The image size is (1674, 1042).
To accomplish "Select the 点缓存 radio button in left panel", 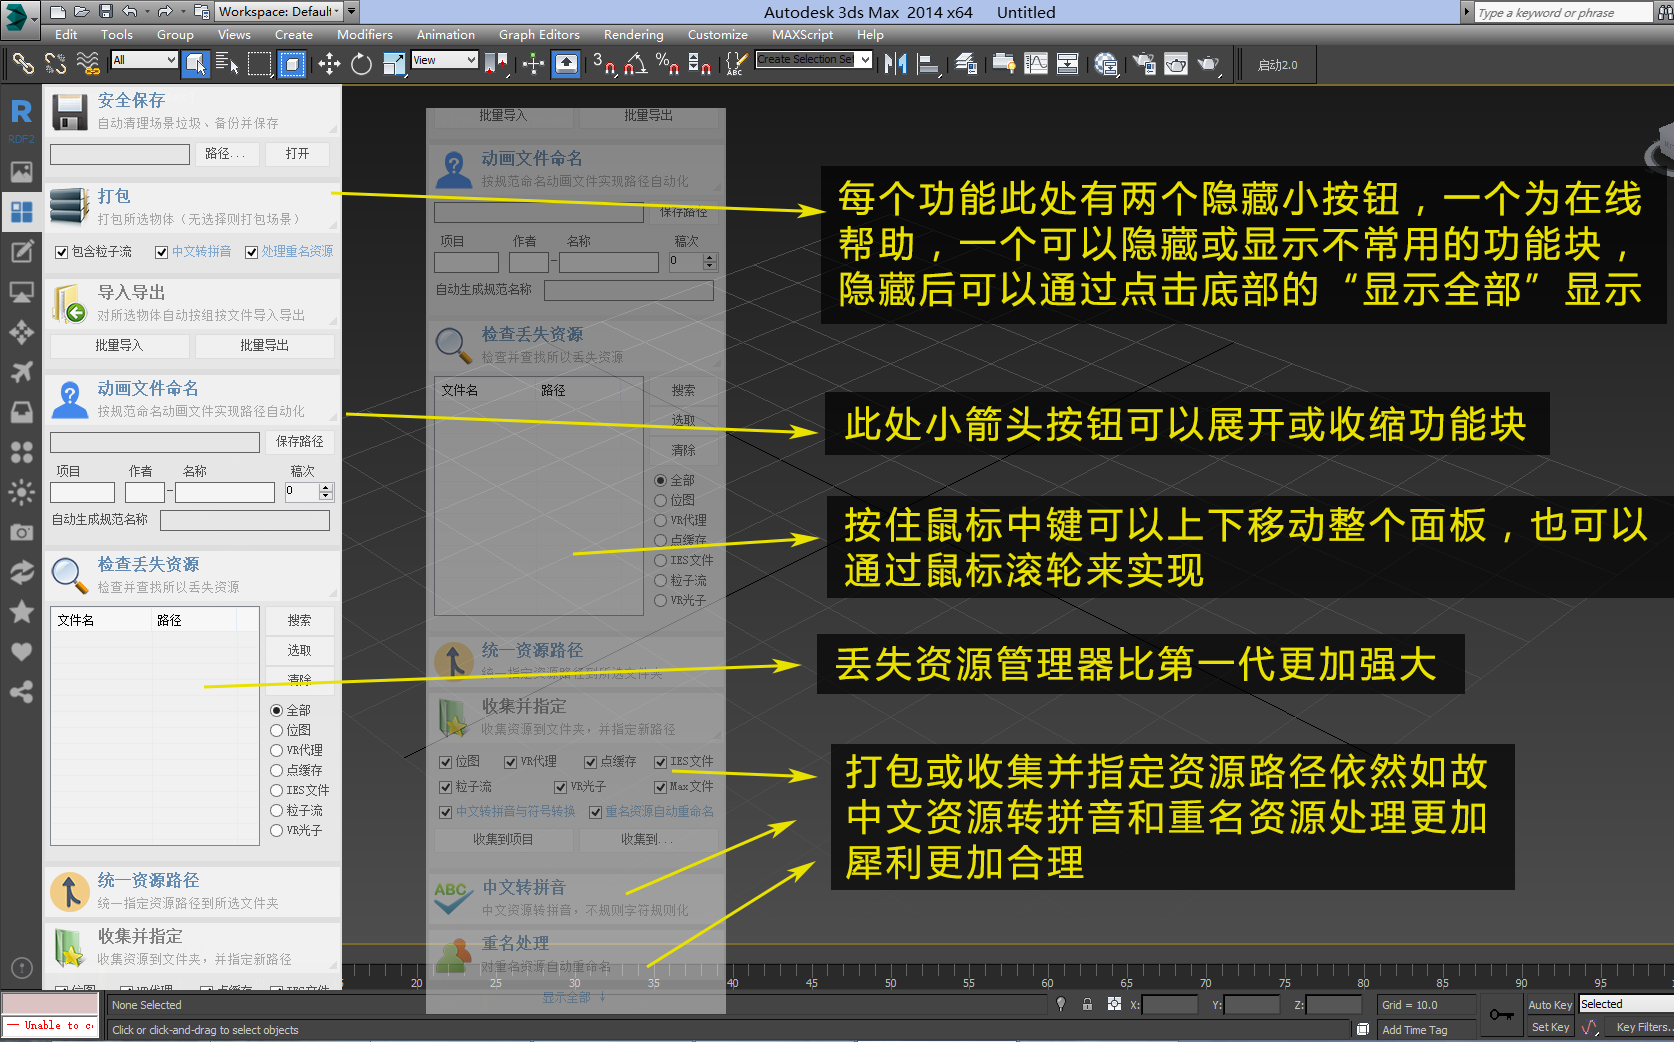I will 277,770.
